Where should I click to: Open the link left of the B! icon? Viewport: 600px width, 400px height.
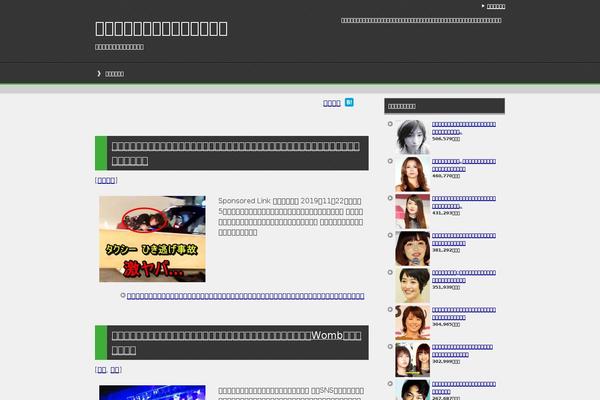pos(332,103)
